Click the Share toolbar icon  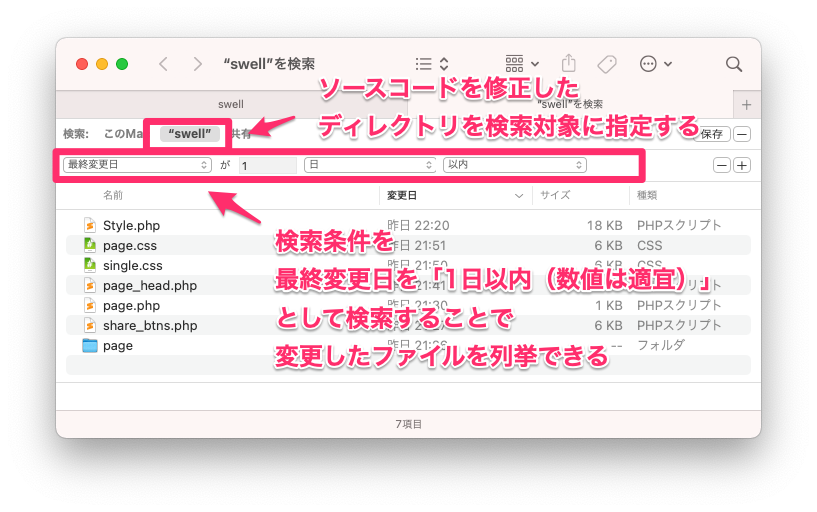569,64
